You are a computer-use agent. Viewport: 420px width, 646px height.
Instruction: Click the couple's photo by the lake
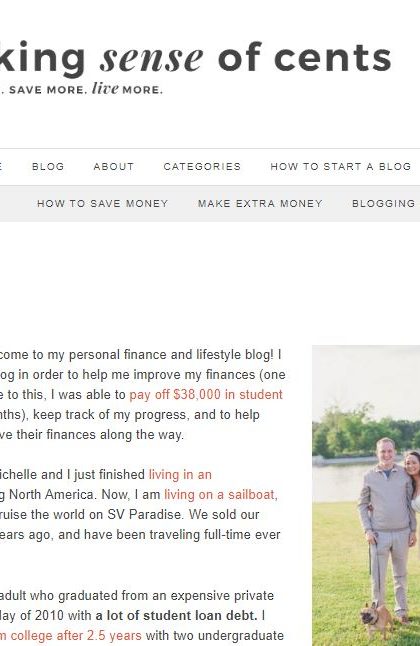pyautogui.click(x=366, y=495)
